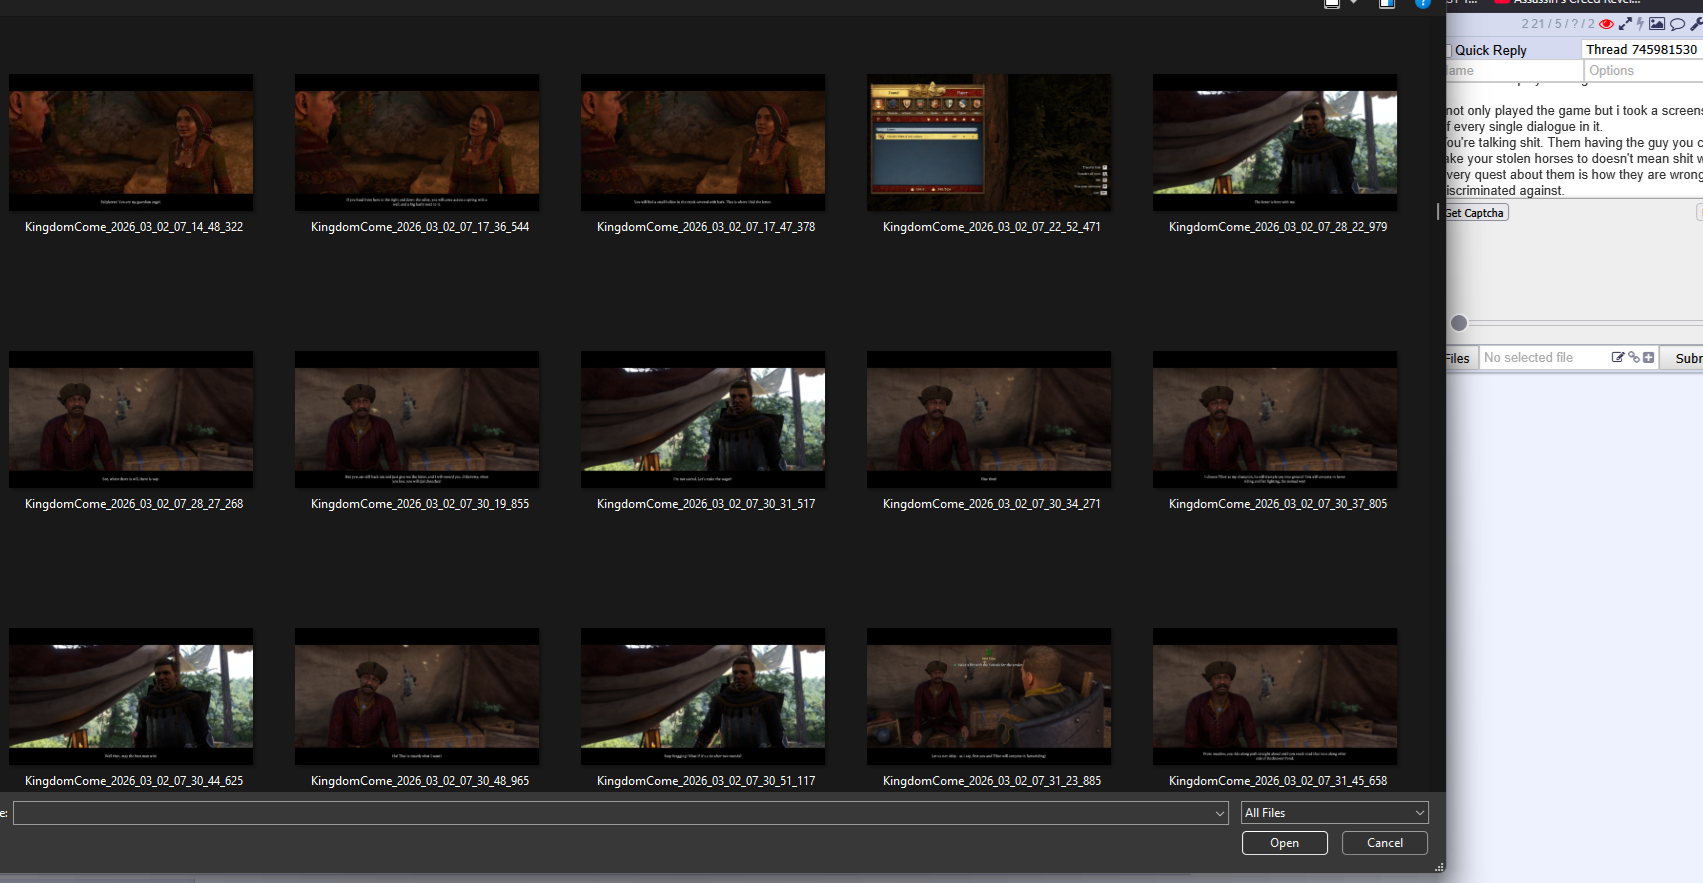Click file name label KingdomCome_2026_03_02_07_28_27_268

[x=134, y=504]
